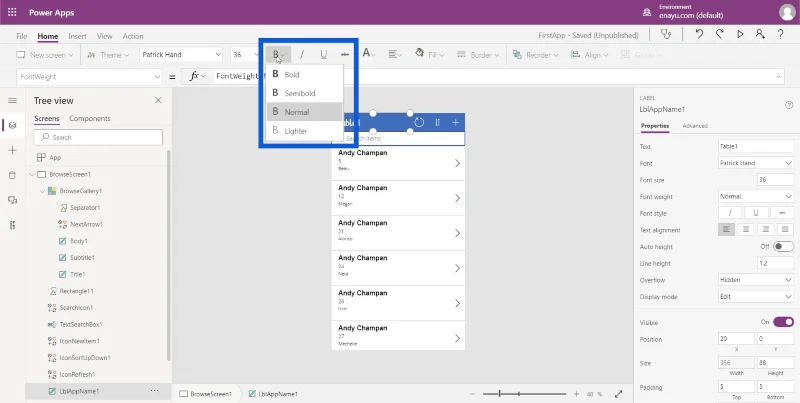Zoom in using the plus icon
Screen dimensions: 800x403
(577, 394)
